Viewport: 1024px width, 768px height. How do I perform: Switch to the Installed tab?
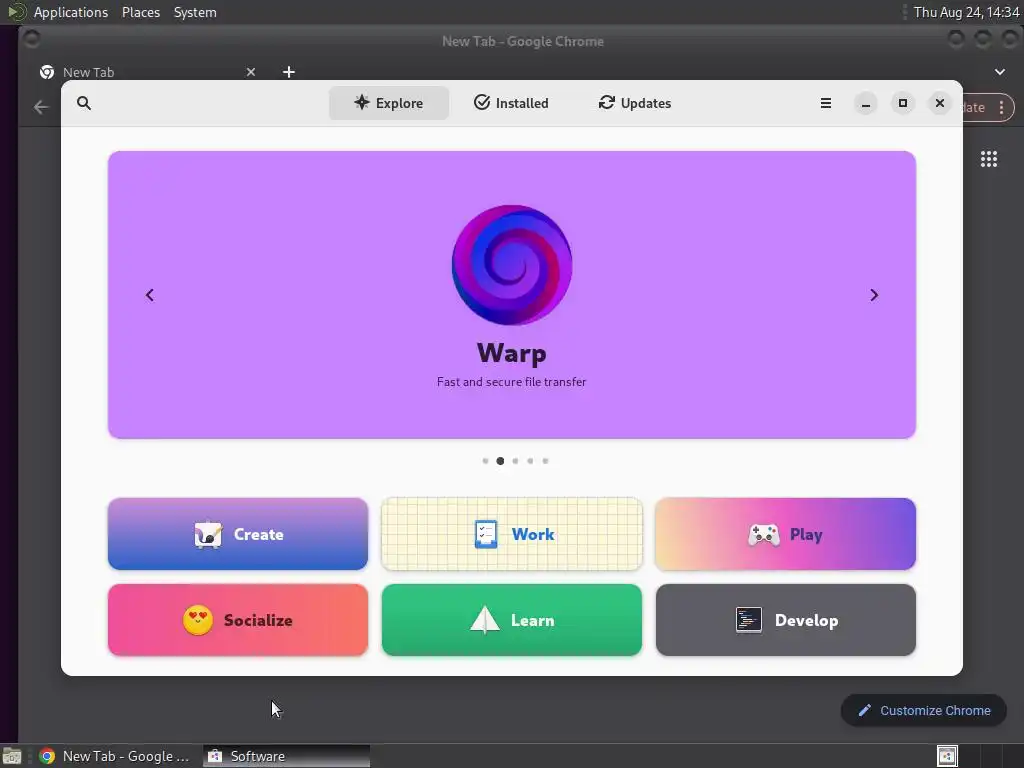point(511,103)
